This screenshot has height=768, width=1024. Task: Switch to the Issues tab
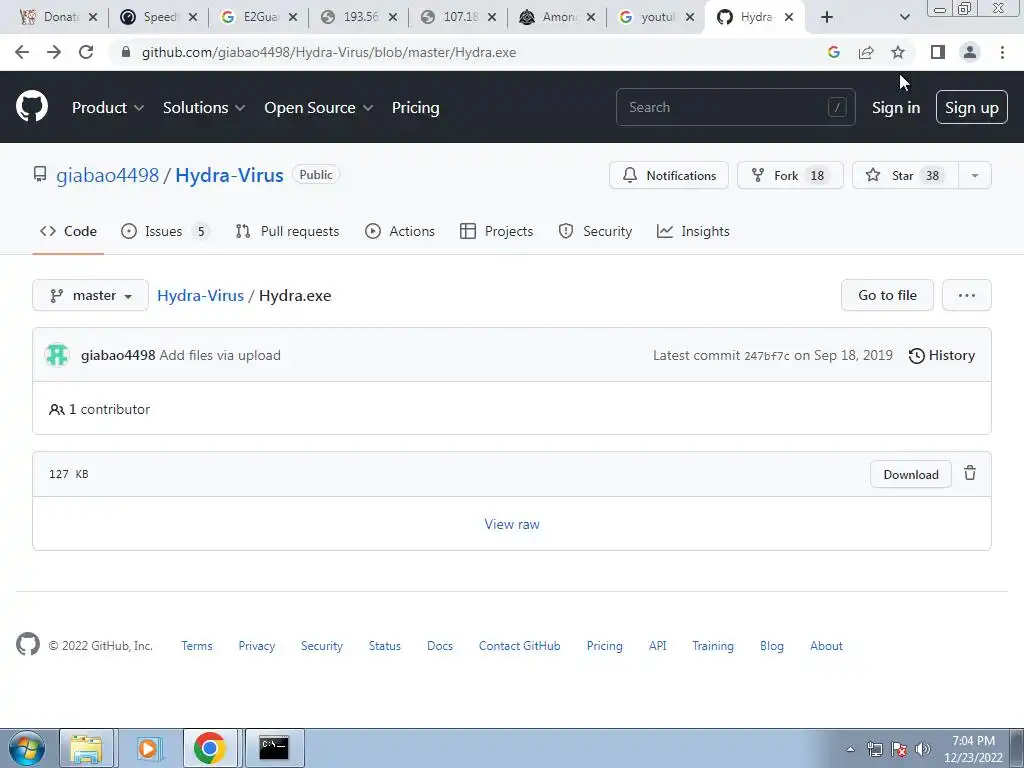coord(165,231)
